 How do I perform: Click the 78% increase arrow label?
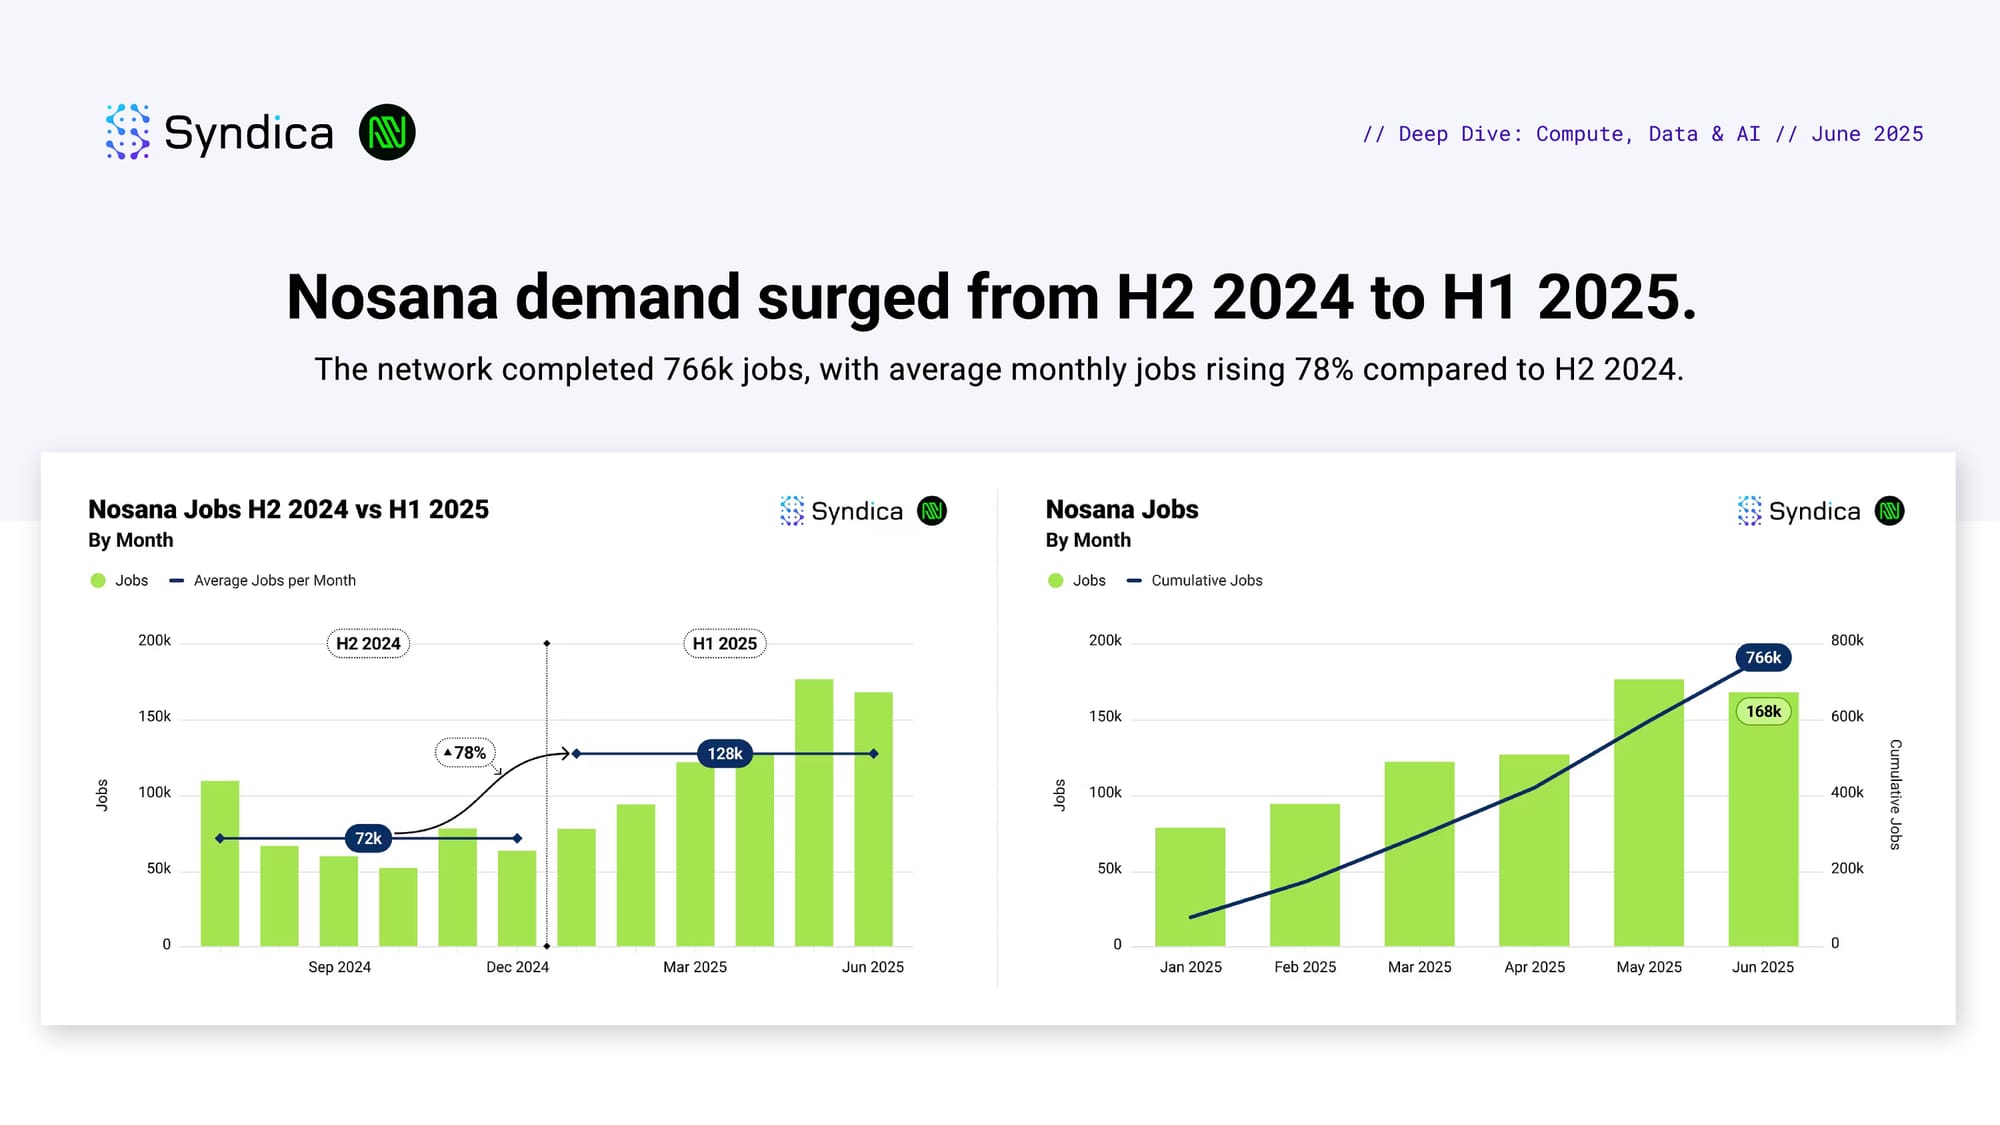point(465,753)
